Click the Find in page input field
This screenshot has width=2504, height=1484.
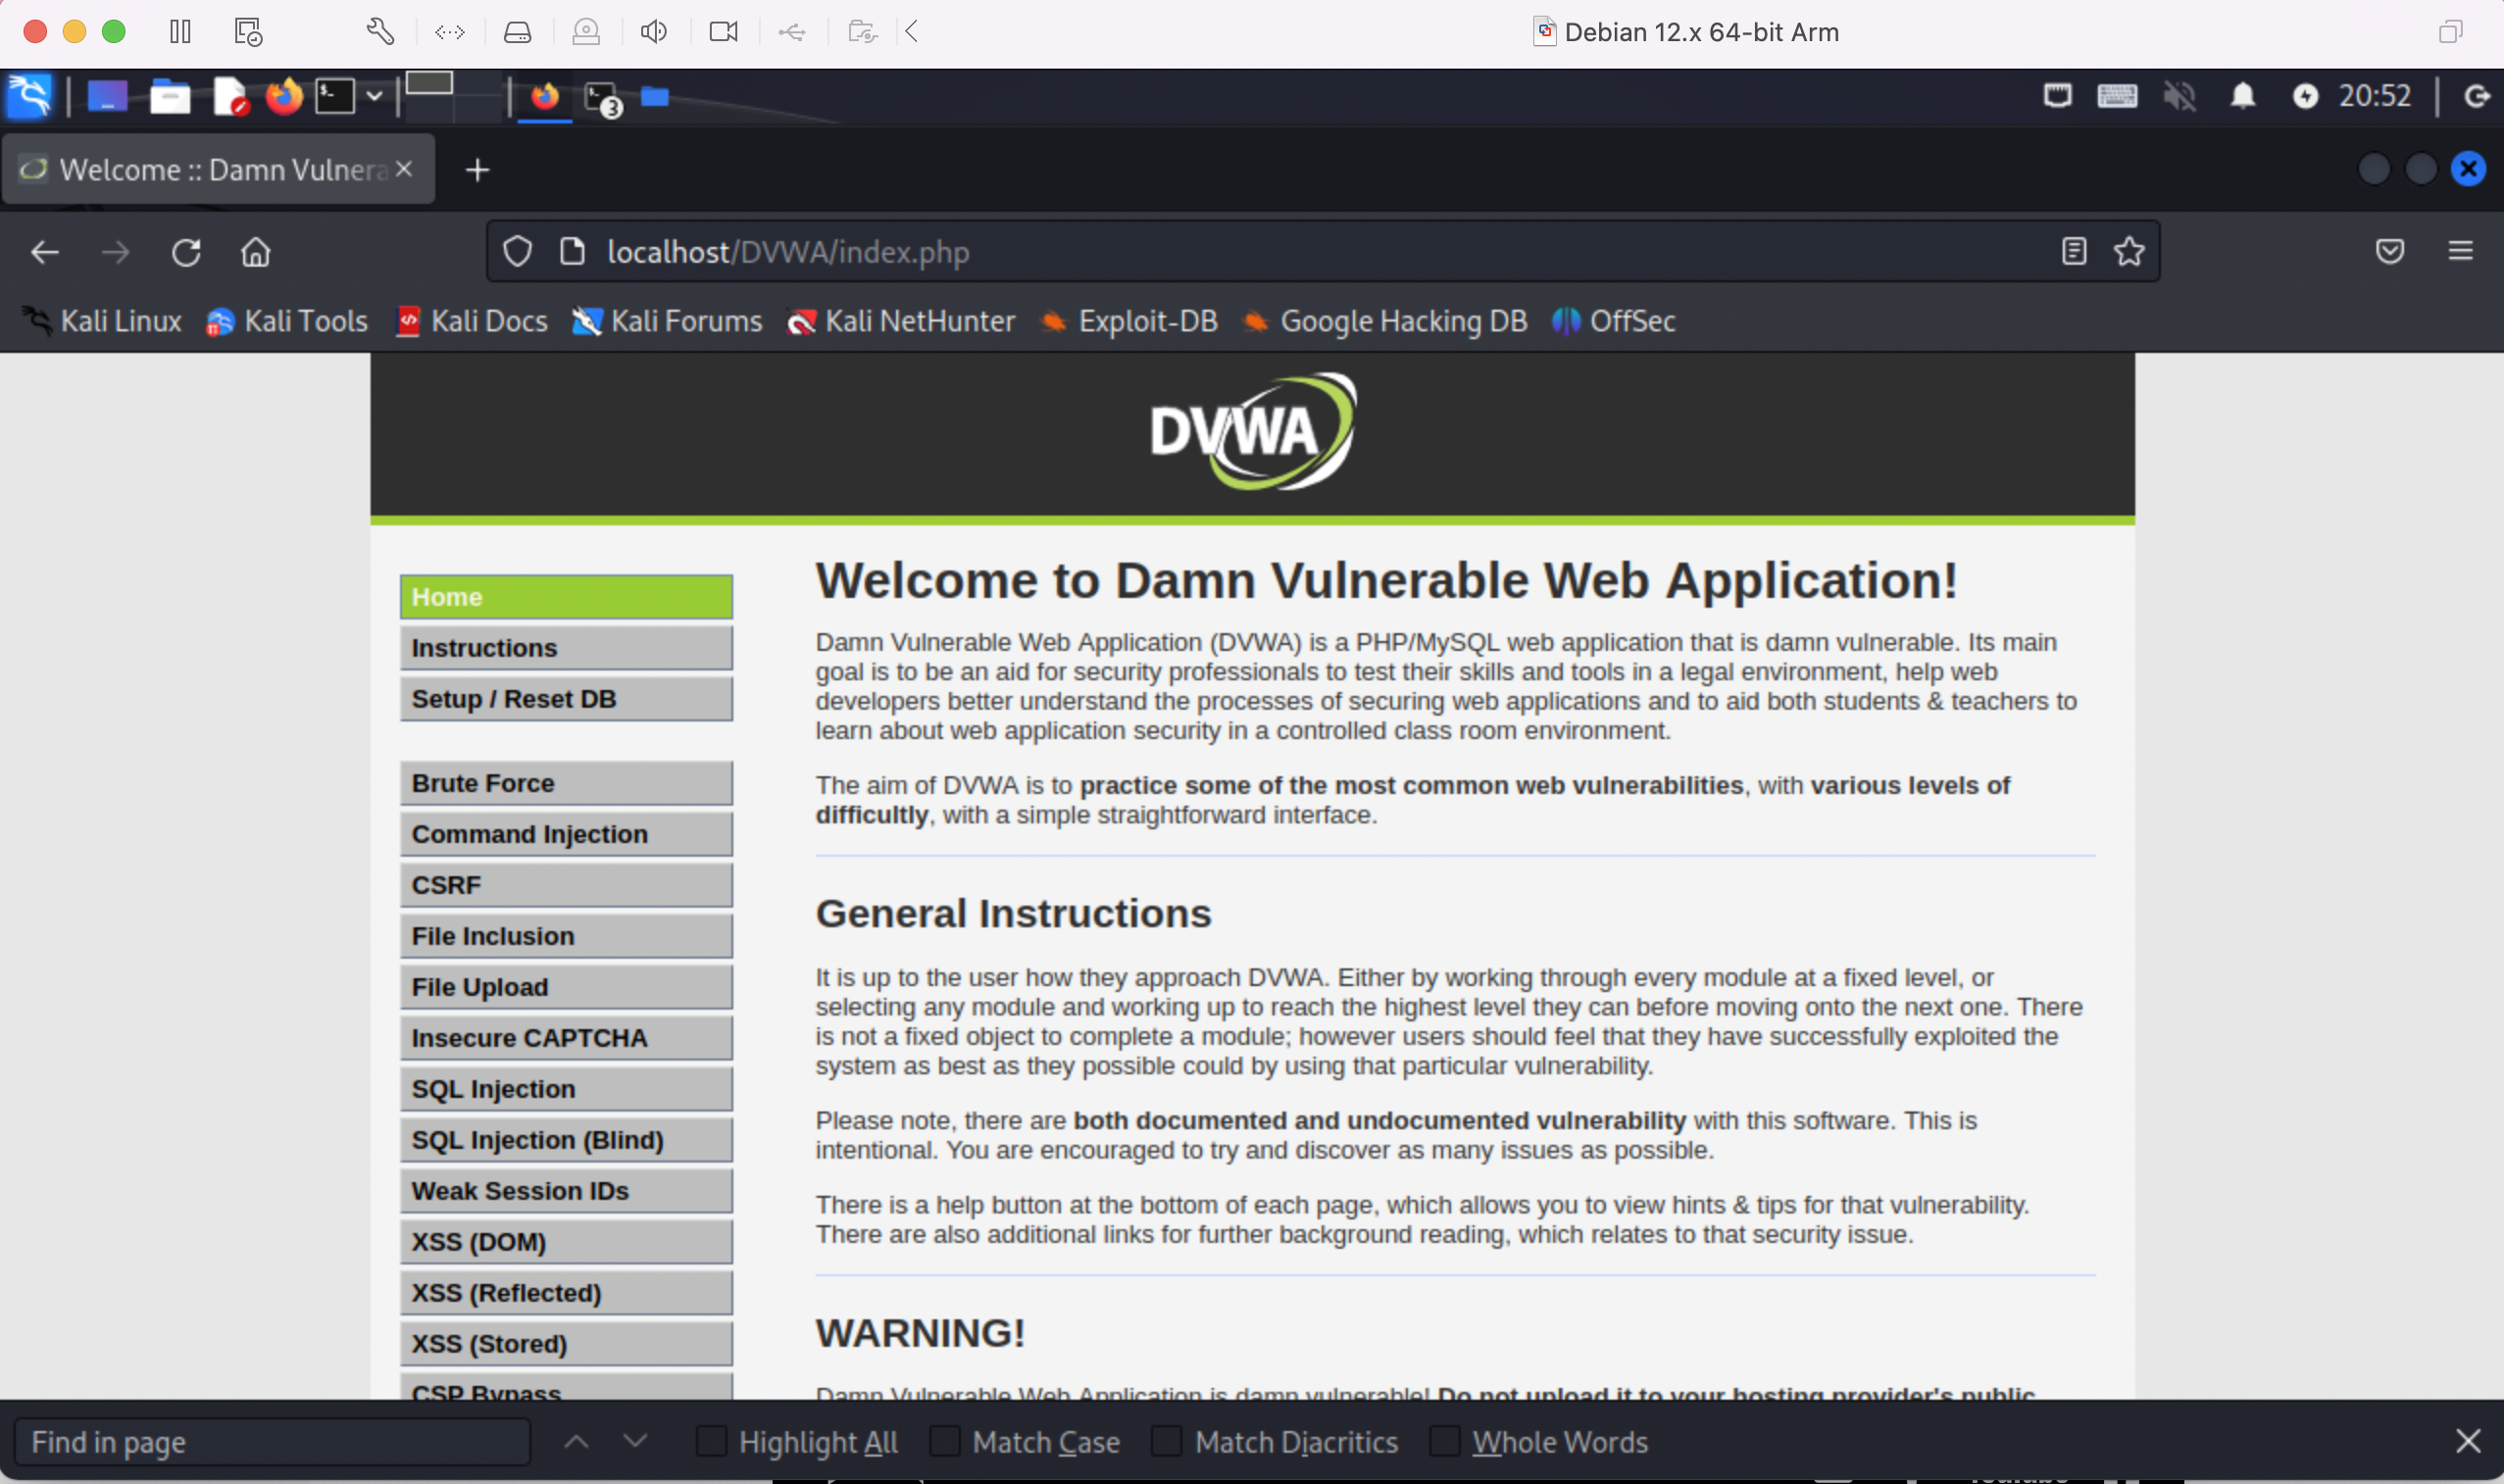272,1441
